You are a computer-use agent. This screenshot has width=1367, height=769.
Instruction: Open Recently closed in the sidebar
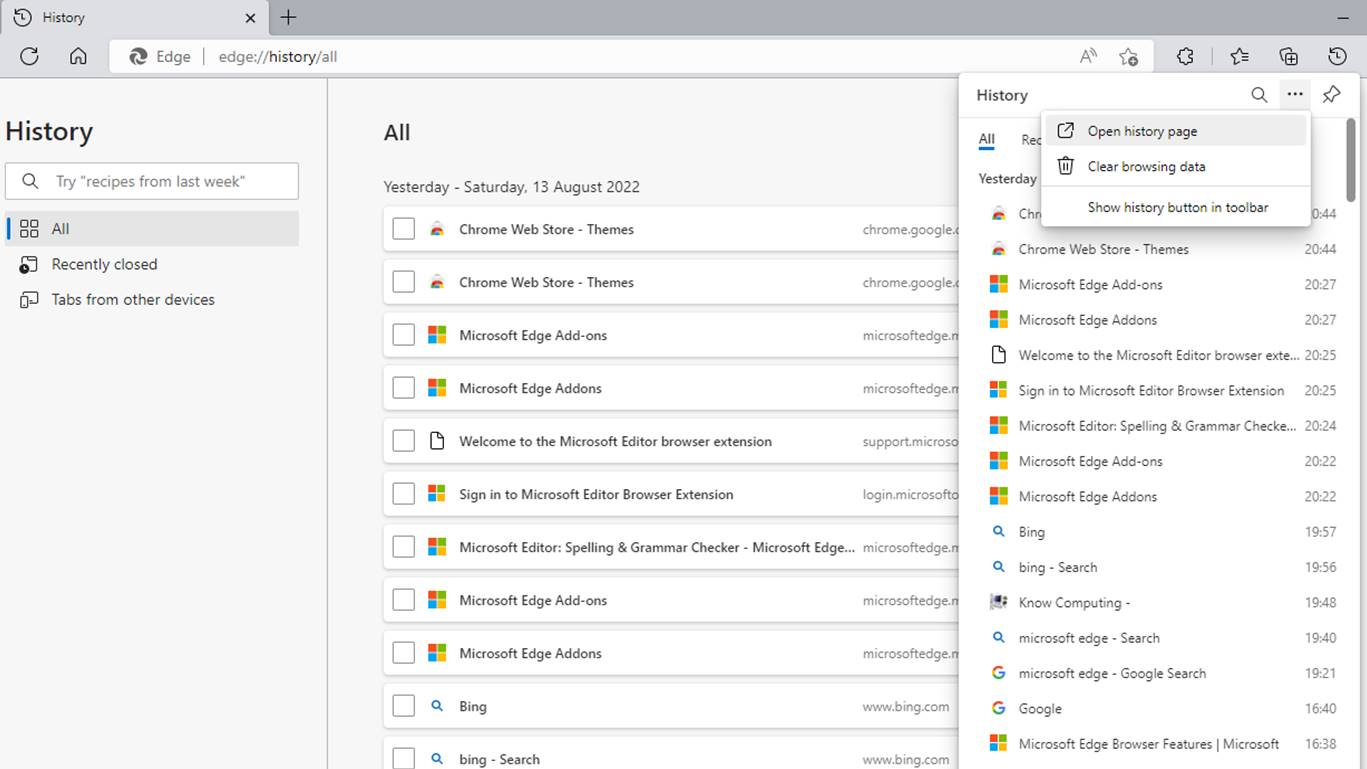(104, 264)
